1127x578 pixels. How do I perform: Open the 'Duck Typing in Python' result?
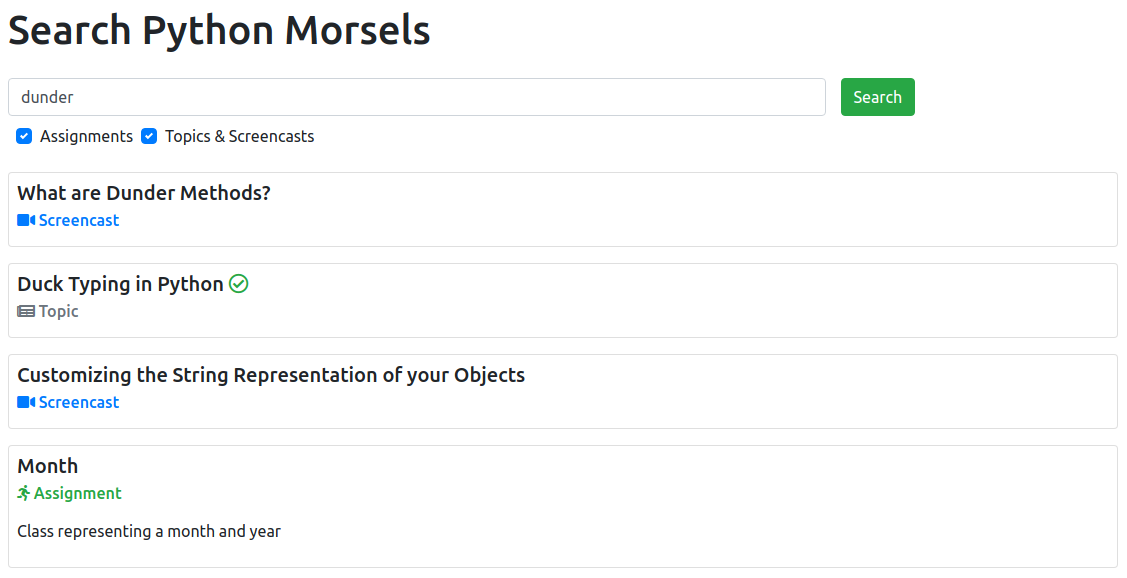120,284
